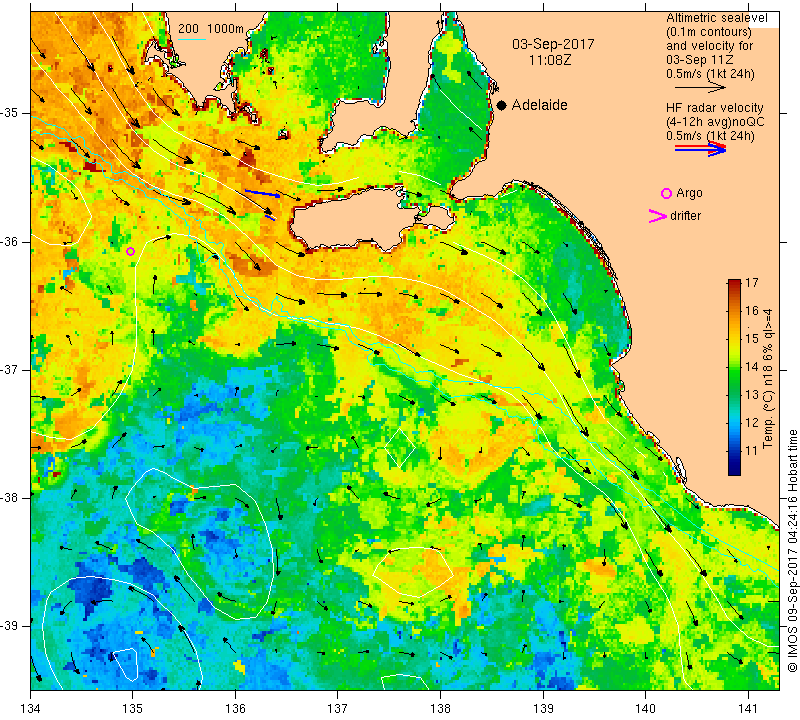Viewport: 800px width, 720px height.
Task: Click the 135 longitude axis label
Action: click(x=133, y=708)
